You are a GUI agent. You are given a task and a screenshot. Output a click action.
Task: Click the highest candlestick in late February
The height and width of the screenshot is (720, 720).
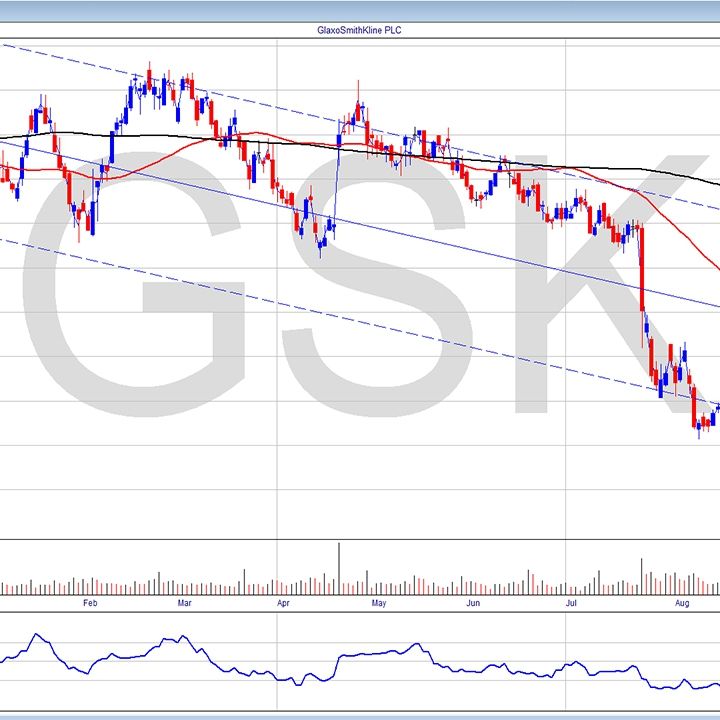[x=149, y=78]
